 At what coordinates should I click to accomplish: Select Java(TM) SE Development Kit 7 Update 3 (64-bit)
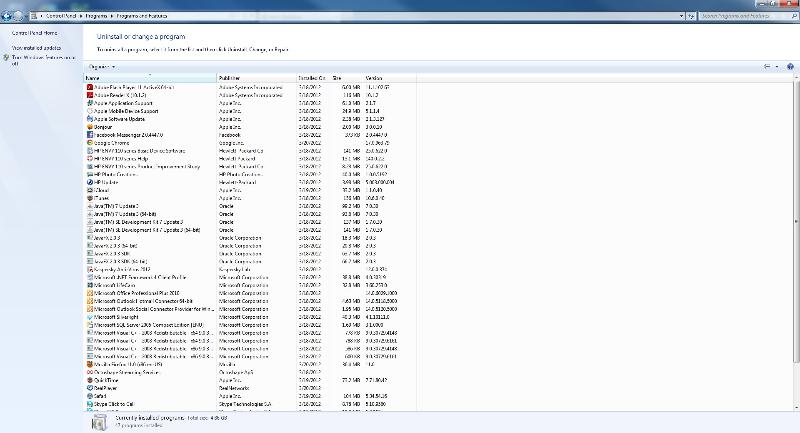(250, 230)
